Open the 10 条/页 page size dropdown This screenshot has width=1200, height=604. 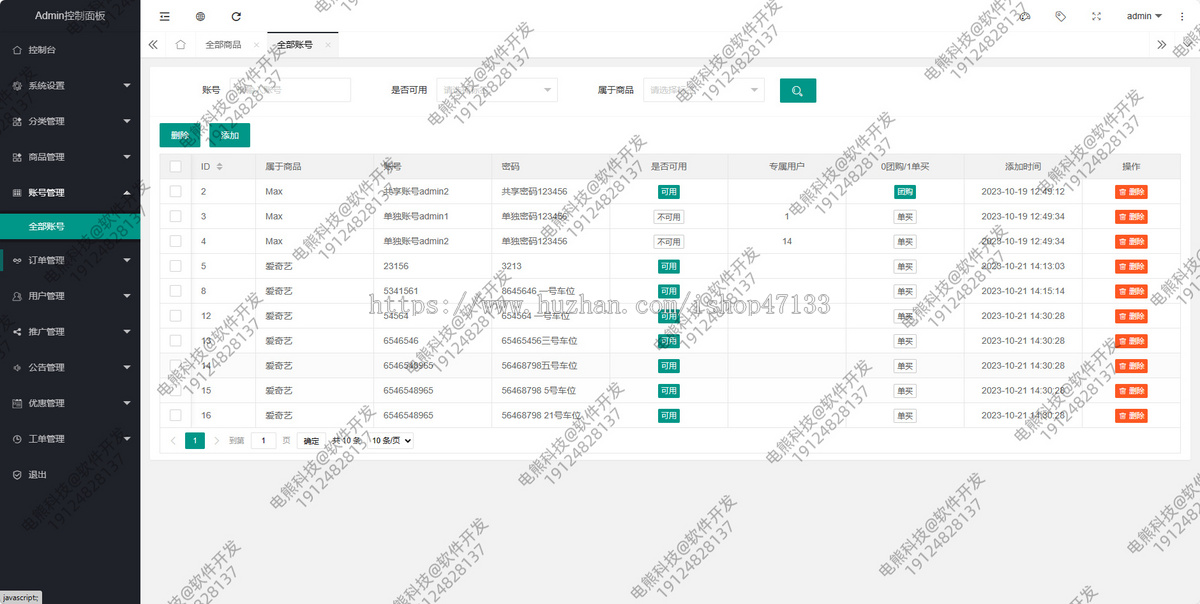[x=391, y=440]
